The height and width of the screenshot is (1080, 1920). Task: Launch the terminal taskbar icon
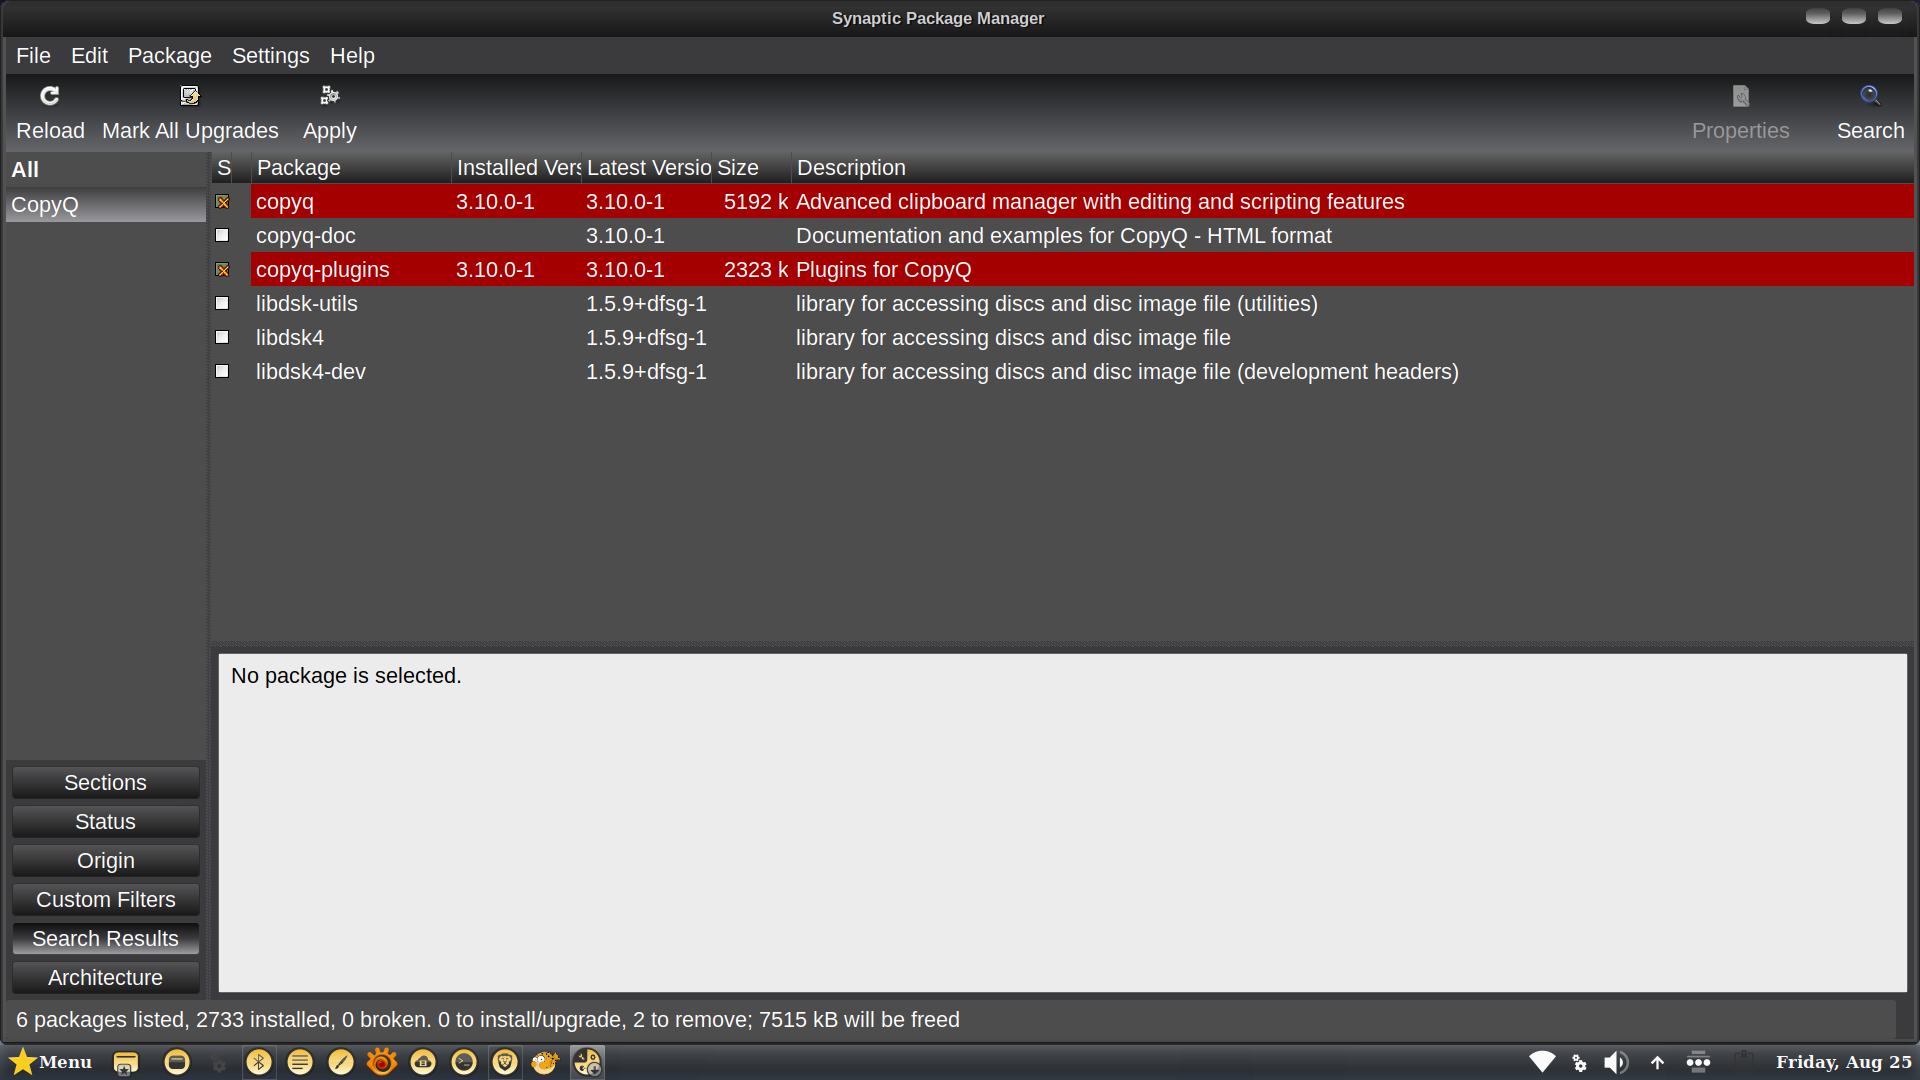point(464,1062)
